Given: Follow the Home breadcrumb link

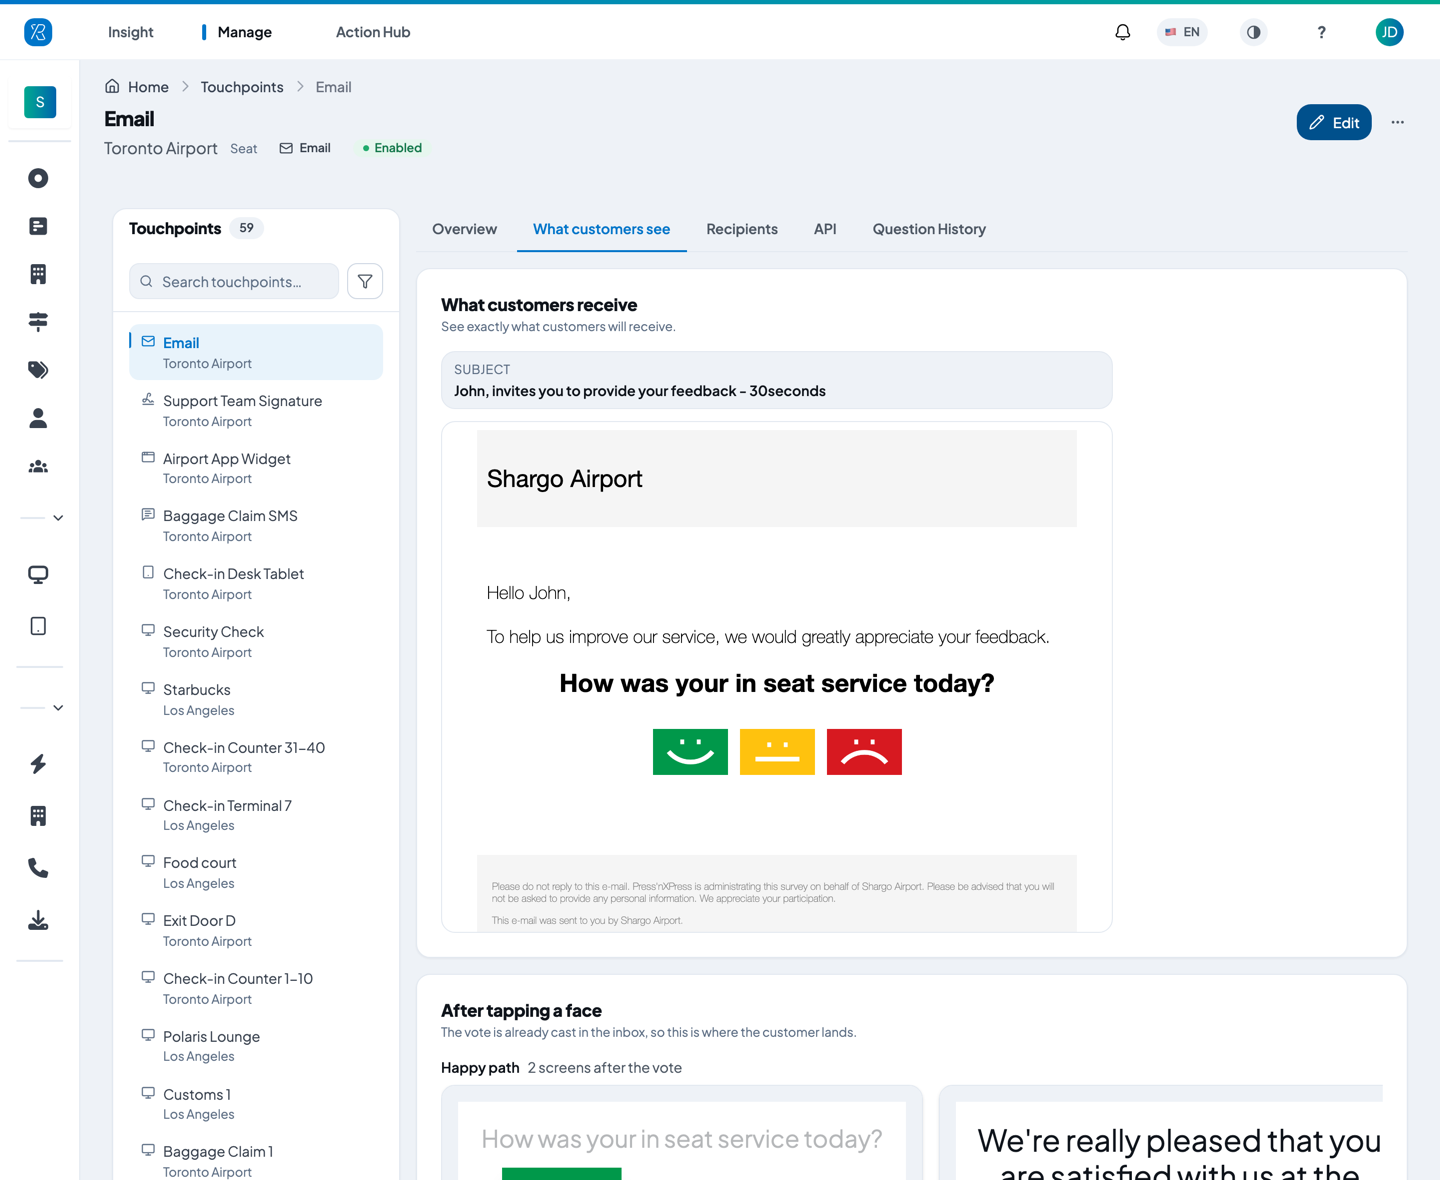Looking at the screenshot, I should (148, 87).
